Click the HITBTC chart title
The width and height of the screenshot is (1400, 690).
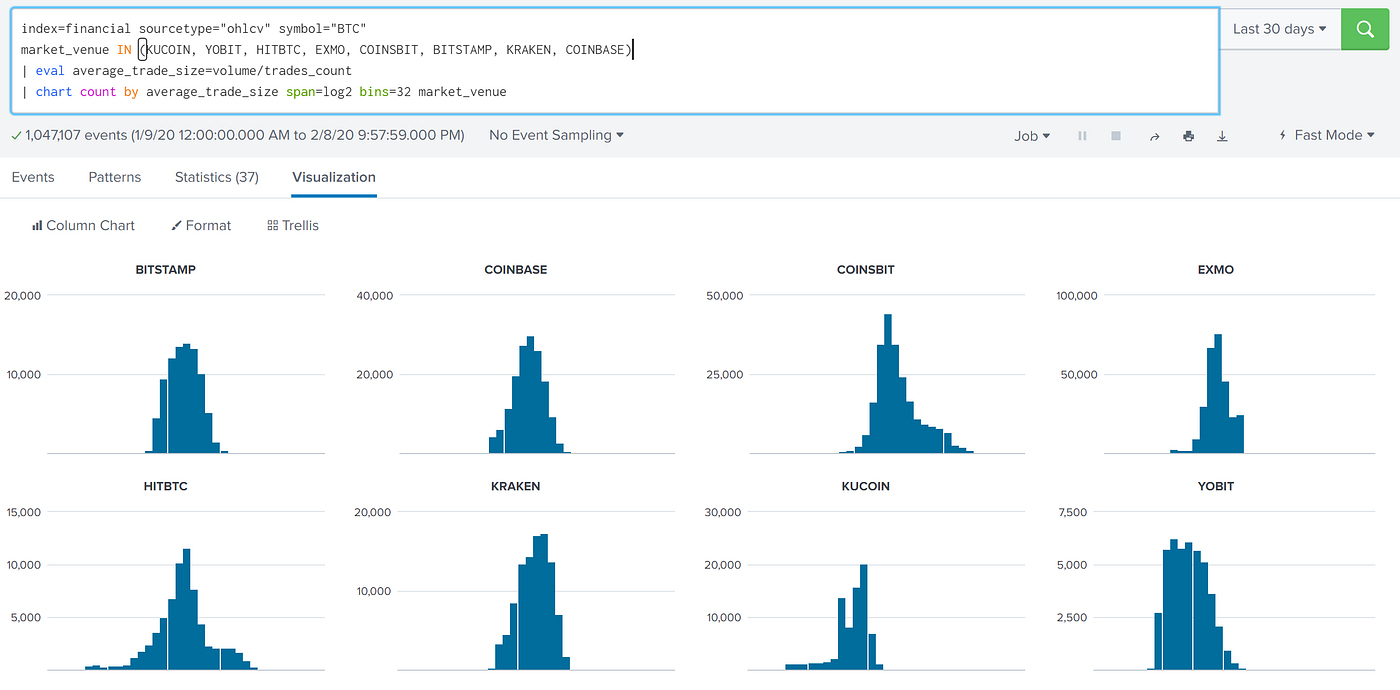click(166, 487)
